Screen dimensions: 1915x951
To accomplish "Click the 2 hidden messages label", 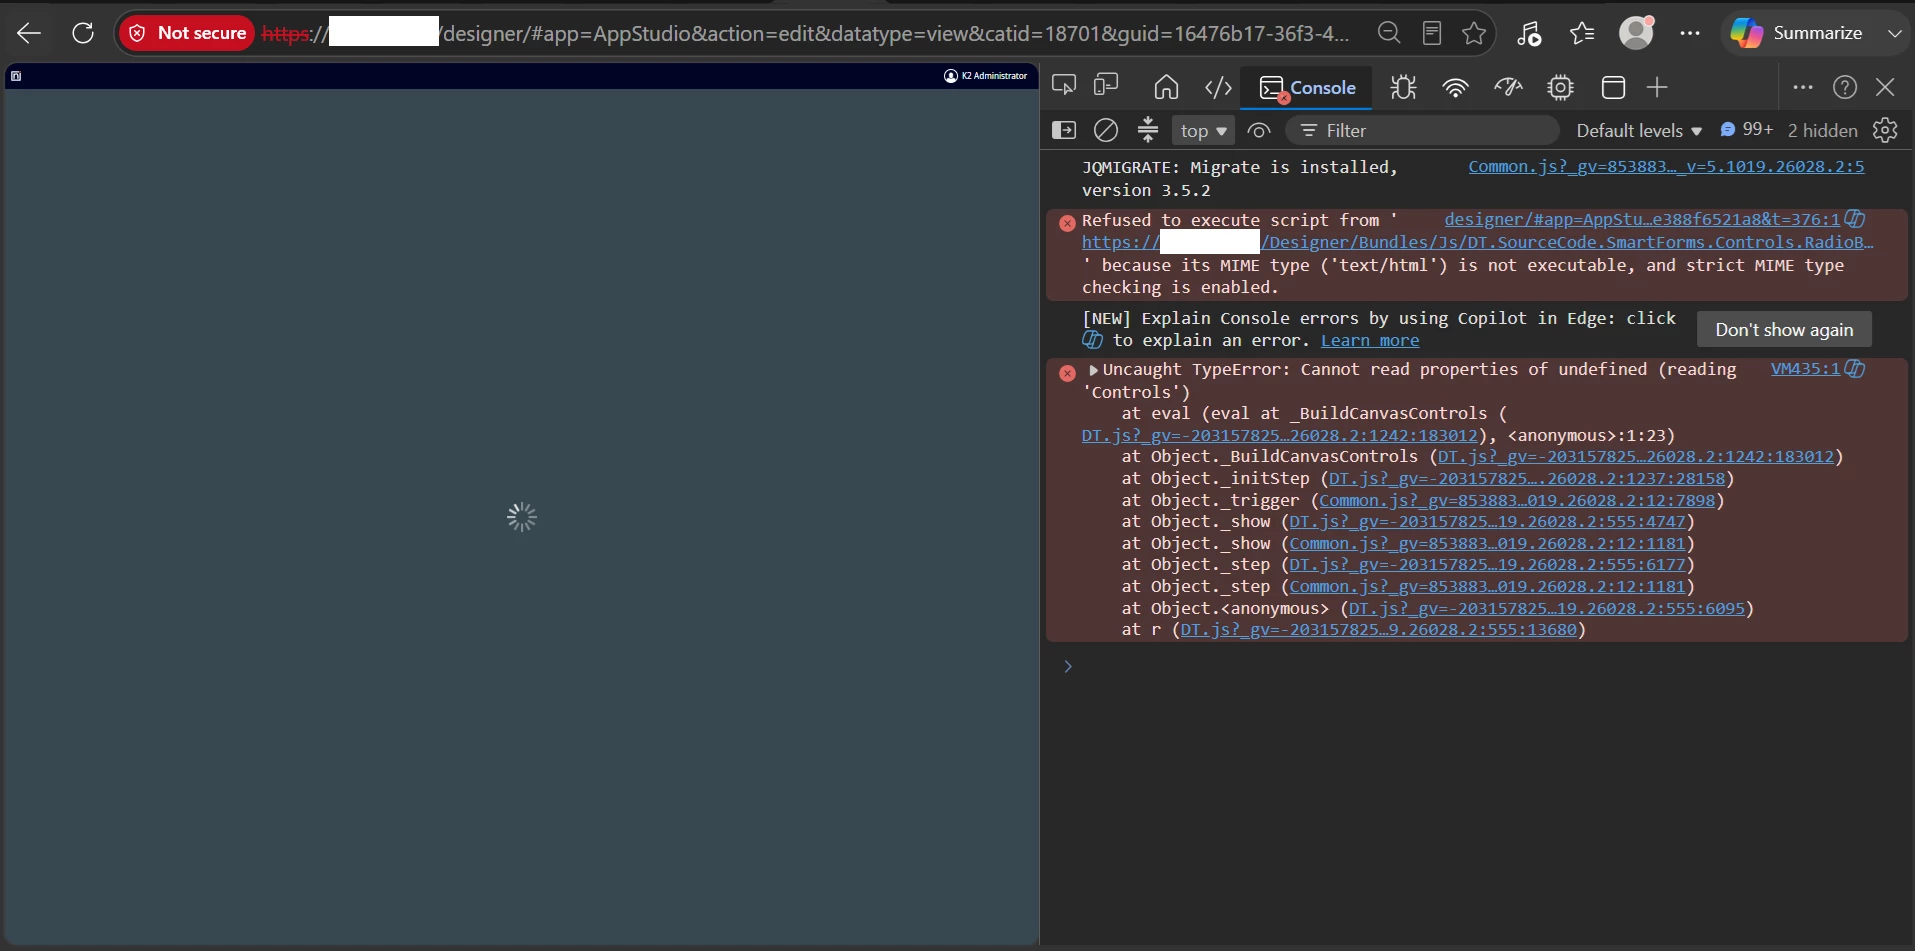I will tap(1822, 131).
